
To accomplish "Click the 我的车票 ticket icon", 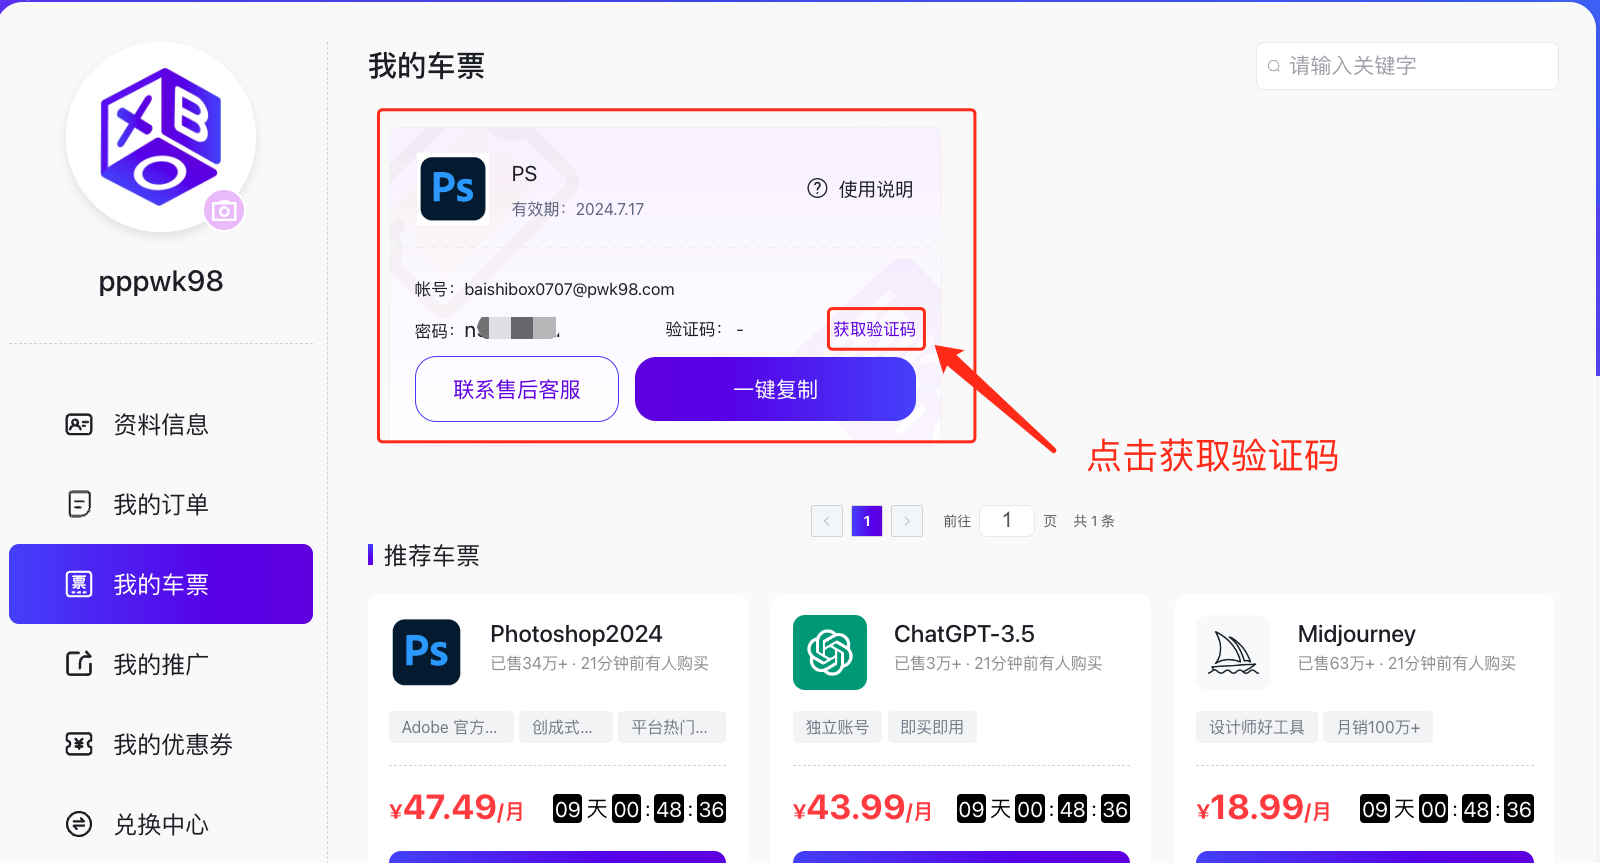I will click(79, 584).
